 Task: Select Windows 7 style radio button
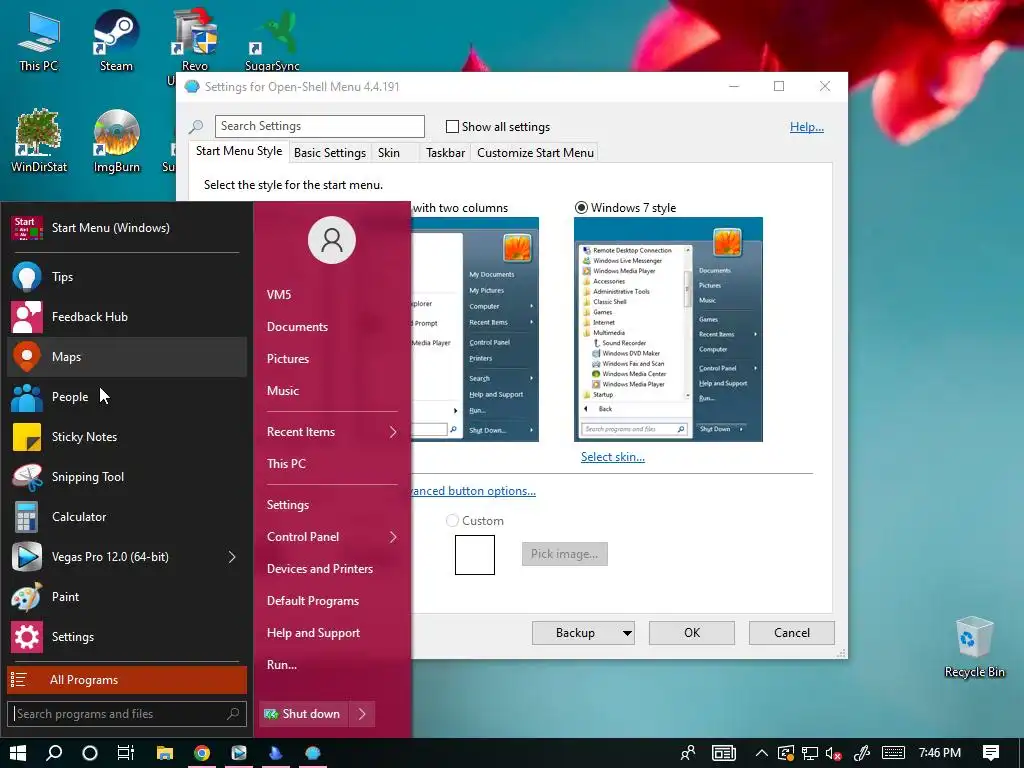(581, 208)
